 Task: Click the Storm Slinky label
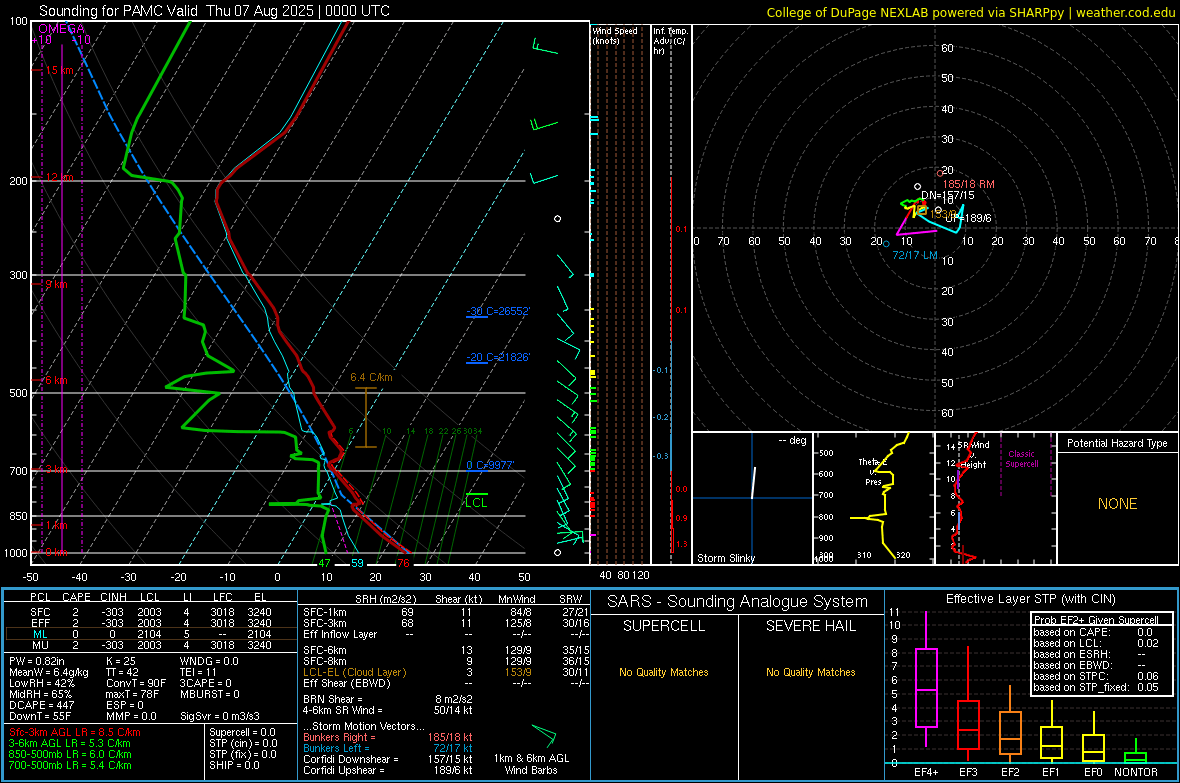(725, 558)
